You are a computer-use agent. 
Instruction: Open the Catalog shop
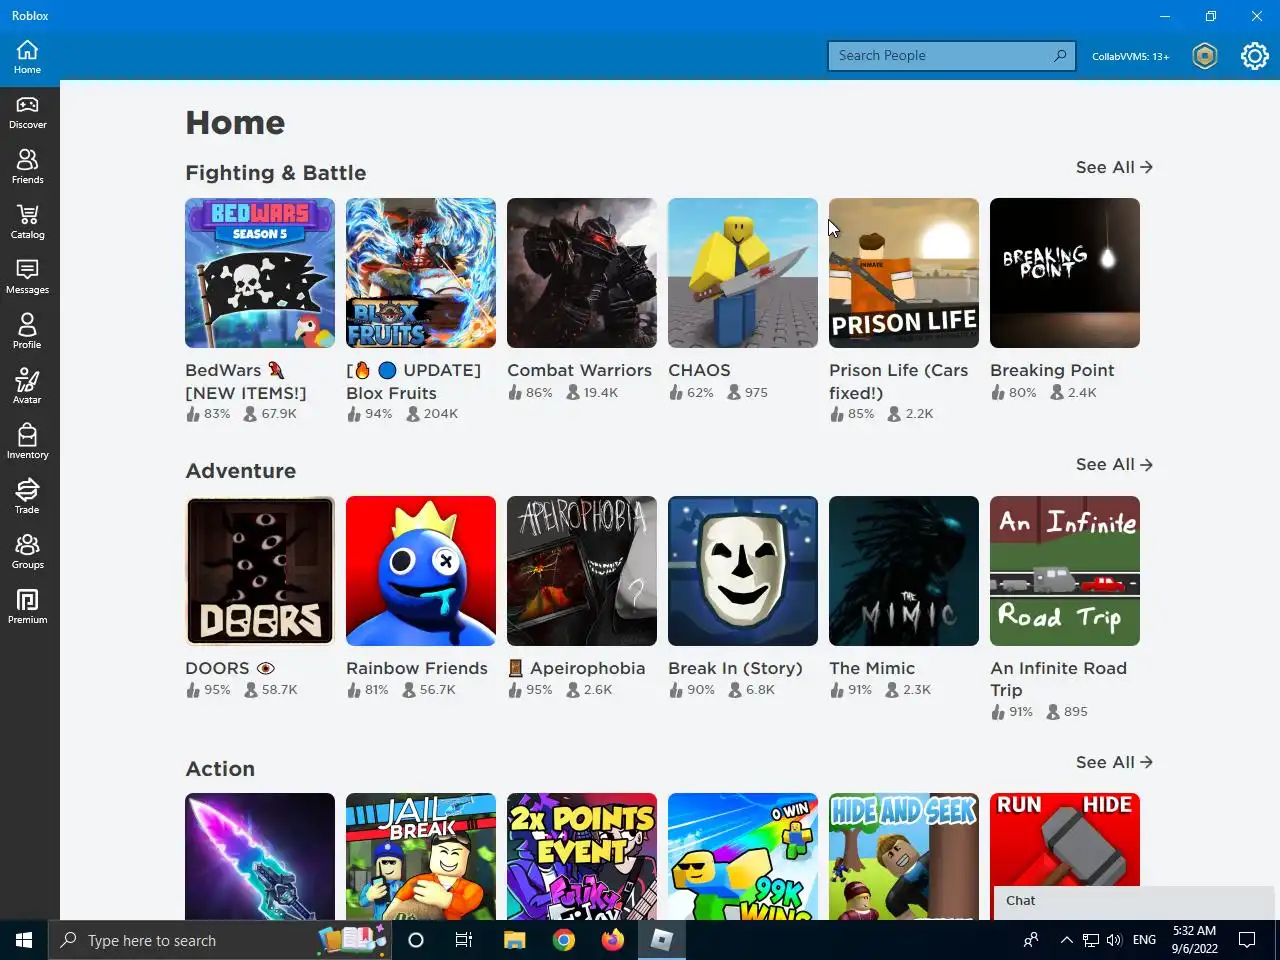click(x=28, y=222)
